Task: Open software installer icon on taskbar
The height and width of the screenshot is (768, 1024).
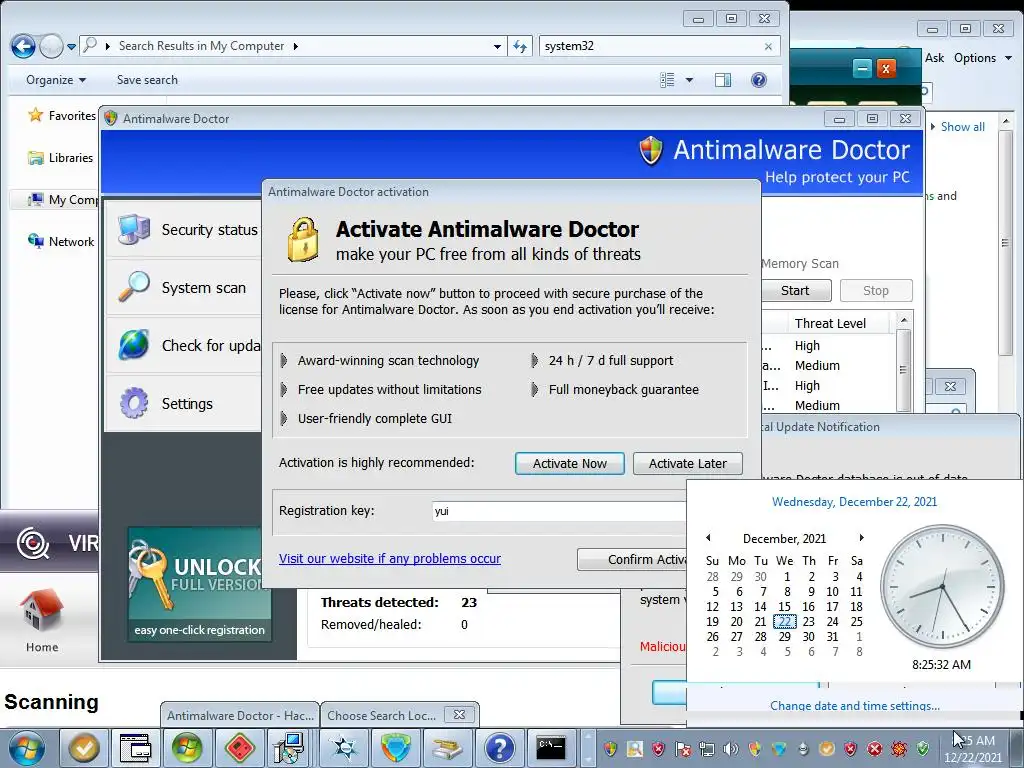Action: [x=289, y=748]
